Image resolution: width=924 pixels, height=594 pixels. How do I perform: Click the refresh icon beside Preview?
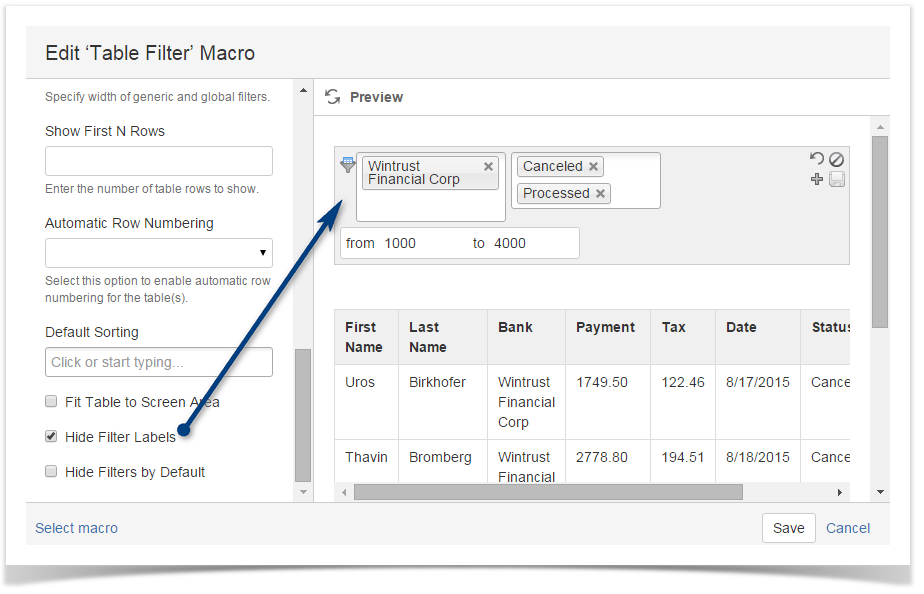point(332,97)
